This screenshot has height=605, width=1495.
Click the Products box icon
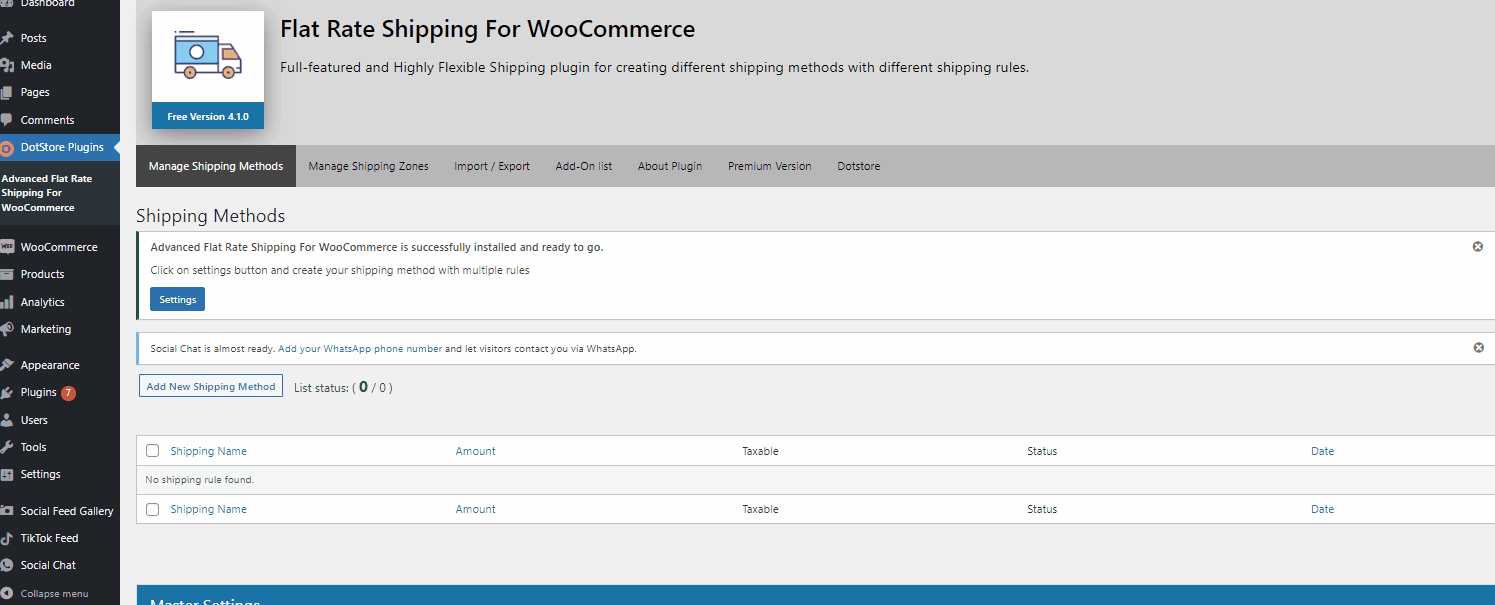[7, 274]
